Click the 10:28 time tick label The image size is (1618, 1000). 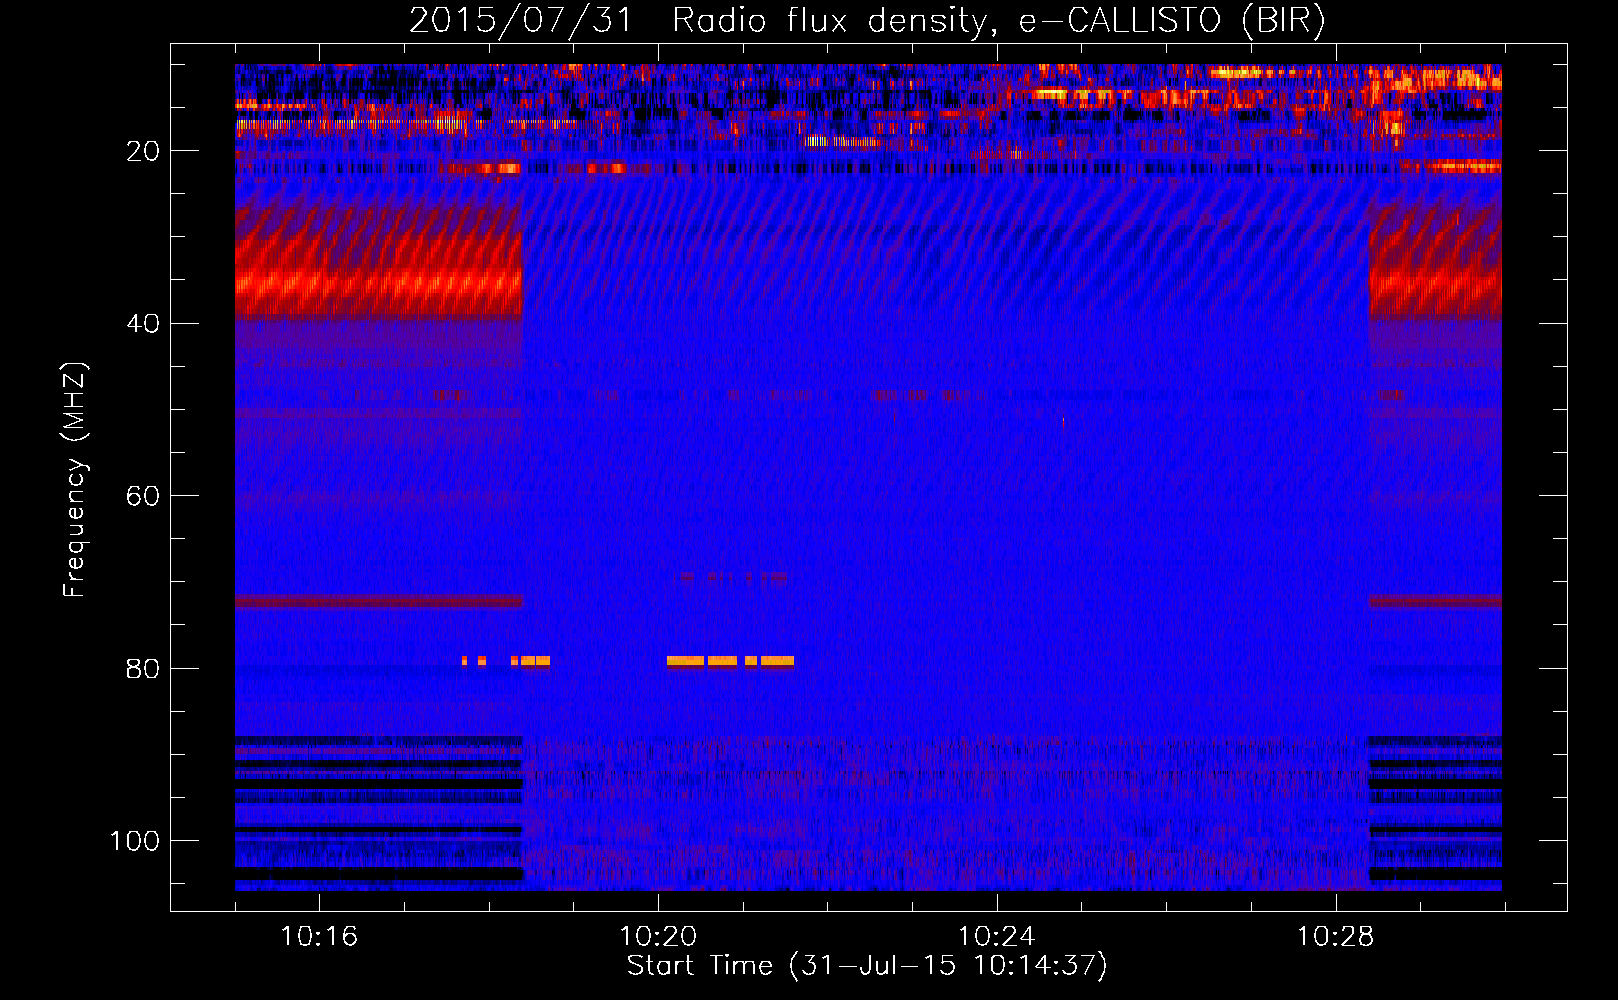(1336, 937)
